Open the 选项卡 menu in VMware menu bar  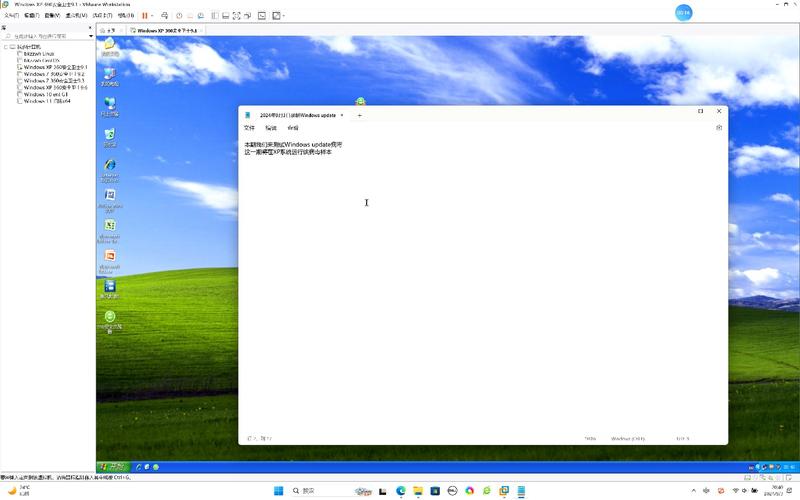(103, 16)
